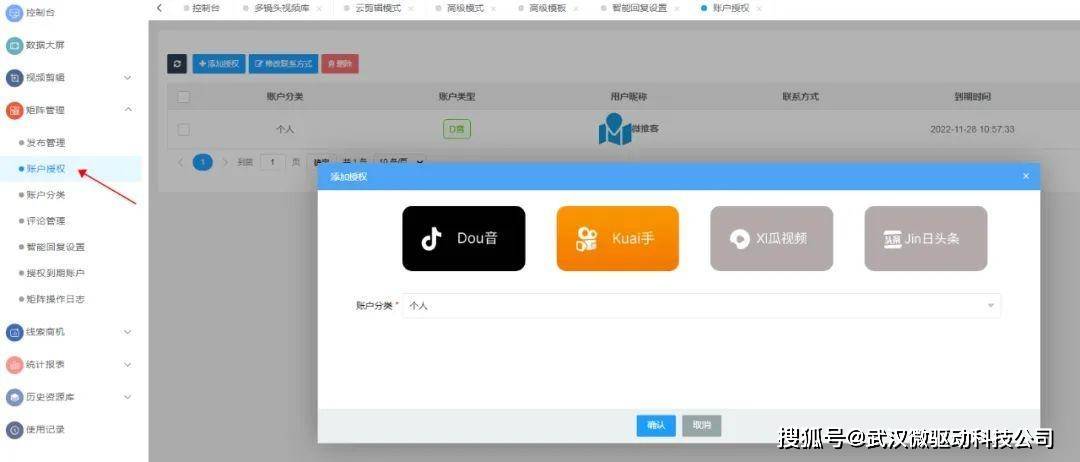Click the Xi瓜视频 logo icon

[739, 239]
